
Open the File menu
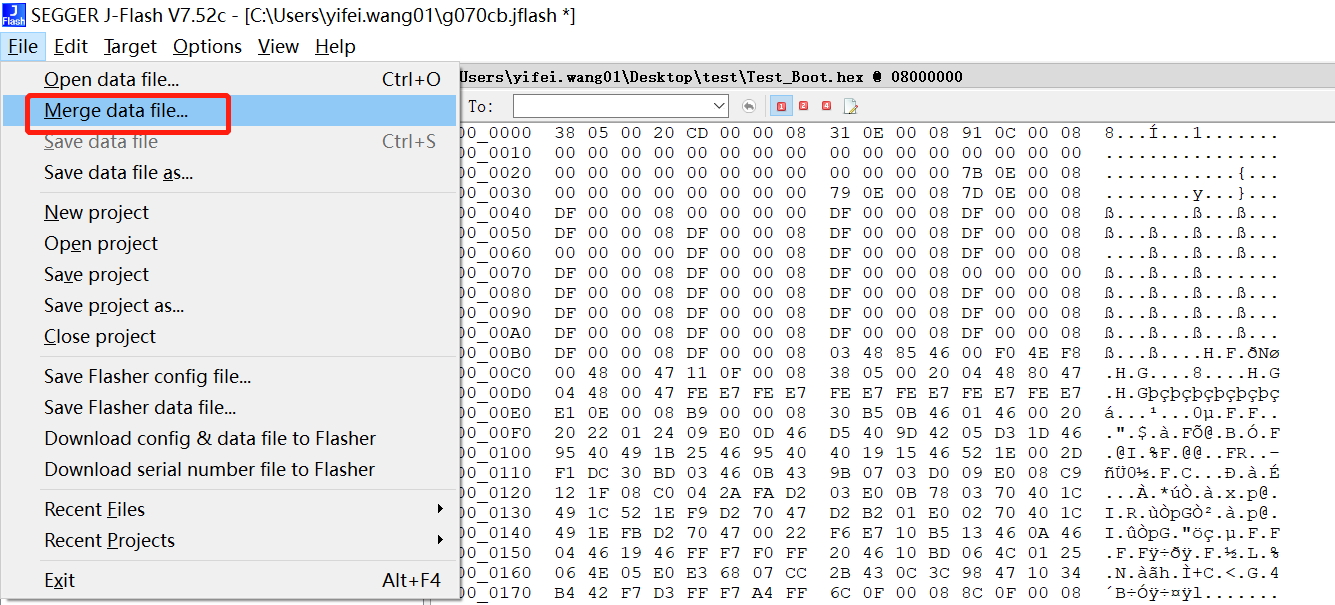click(22, 46)
